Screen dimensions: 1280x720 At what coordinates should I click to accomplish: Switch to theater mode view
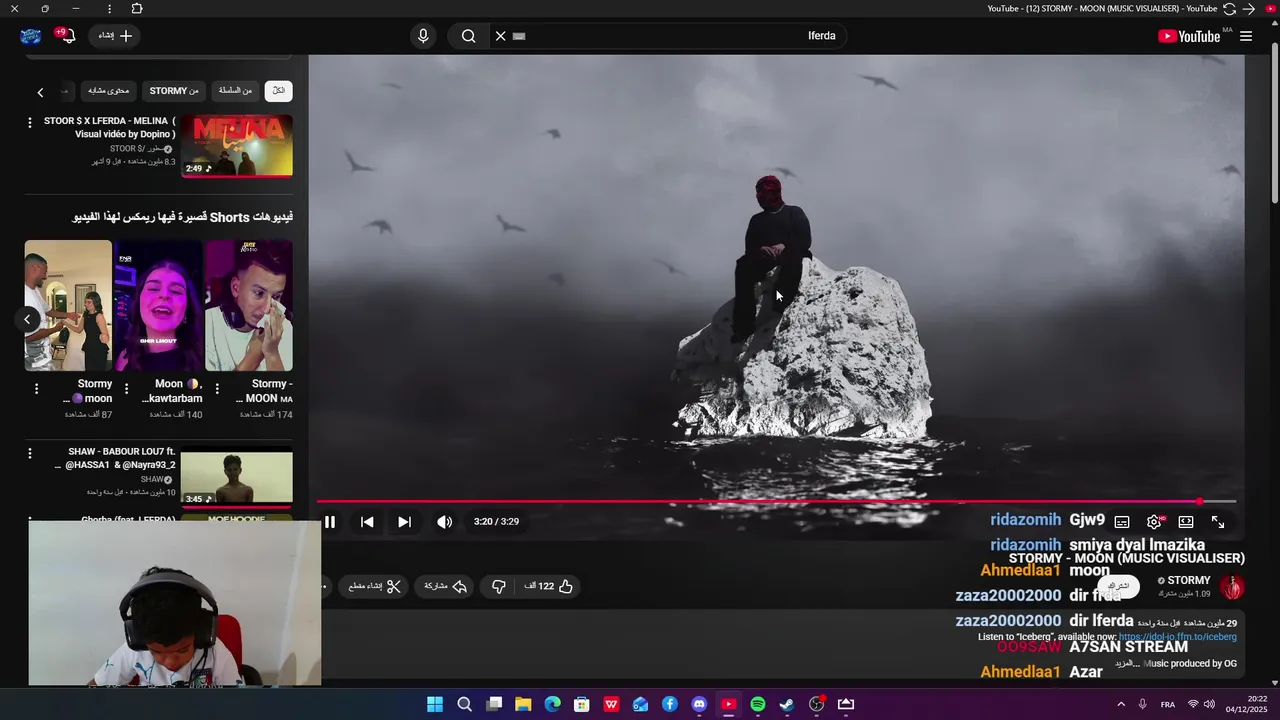point(1186,522)
